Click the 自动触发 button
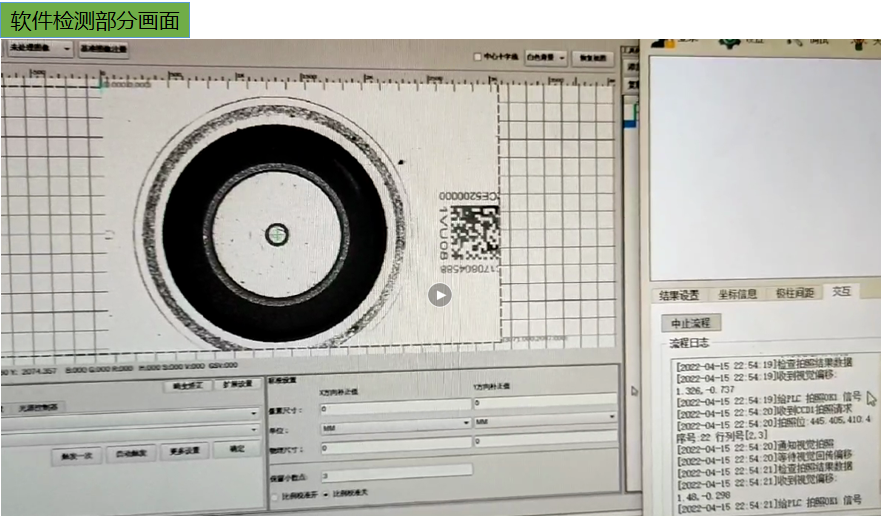Screen dimensions: 881x516 point(131,452)
